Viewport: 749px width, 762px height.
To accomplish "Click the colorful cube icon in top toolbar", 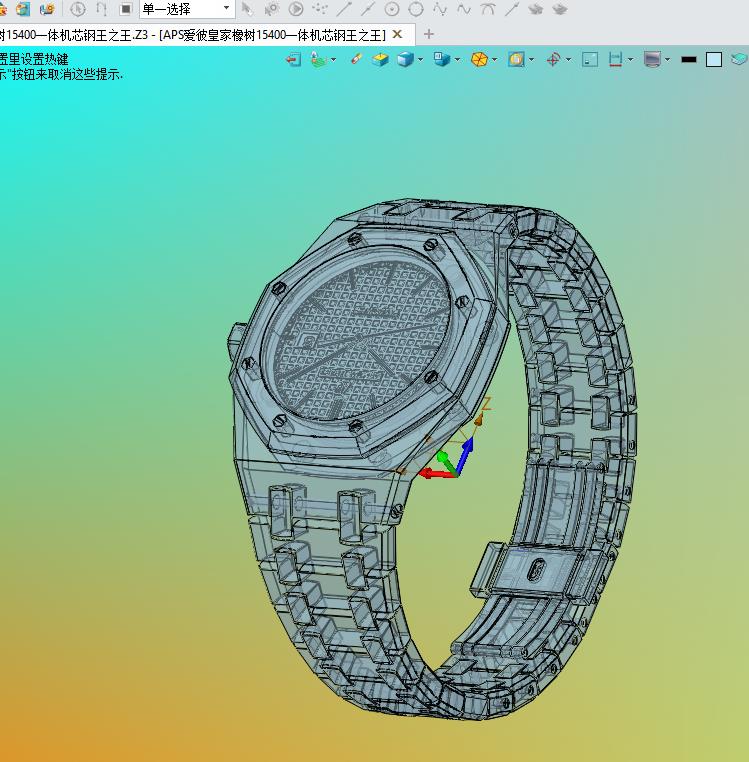I will 23,9.
